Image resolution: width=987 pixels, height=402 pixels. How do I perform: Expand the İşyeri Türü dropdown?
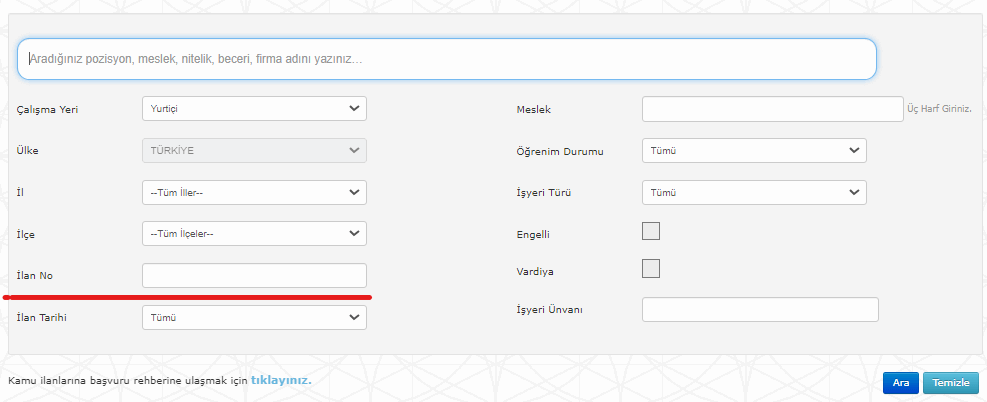click(x=754, y=192)
